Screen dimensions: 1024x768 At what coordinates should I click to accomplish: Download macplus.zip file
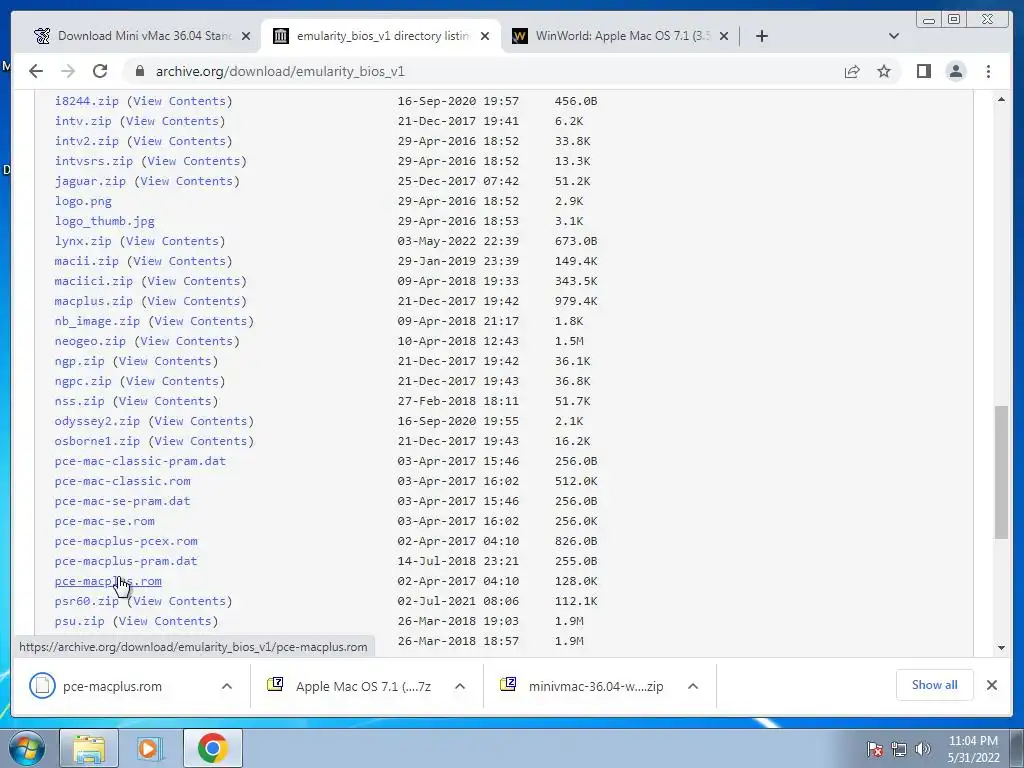(x=94, y=301)
